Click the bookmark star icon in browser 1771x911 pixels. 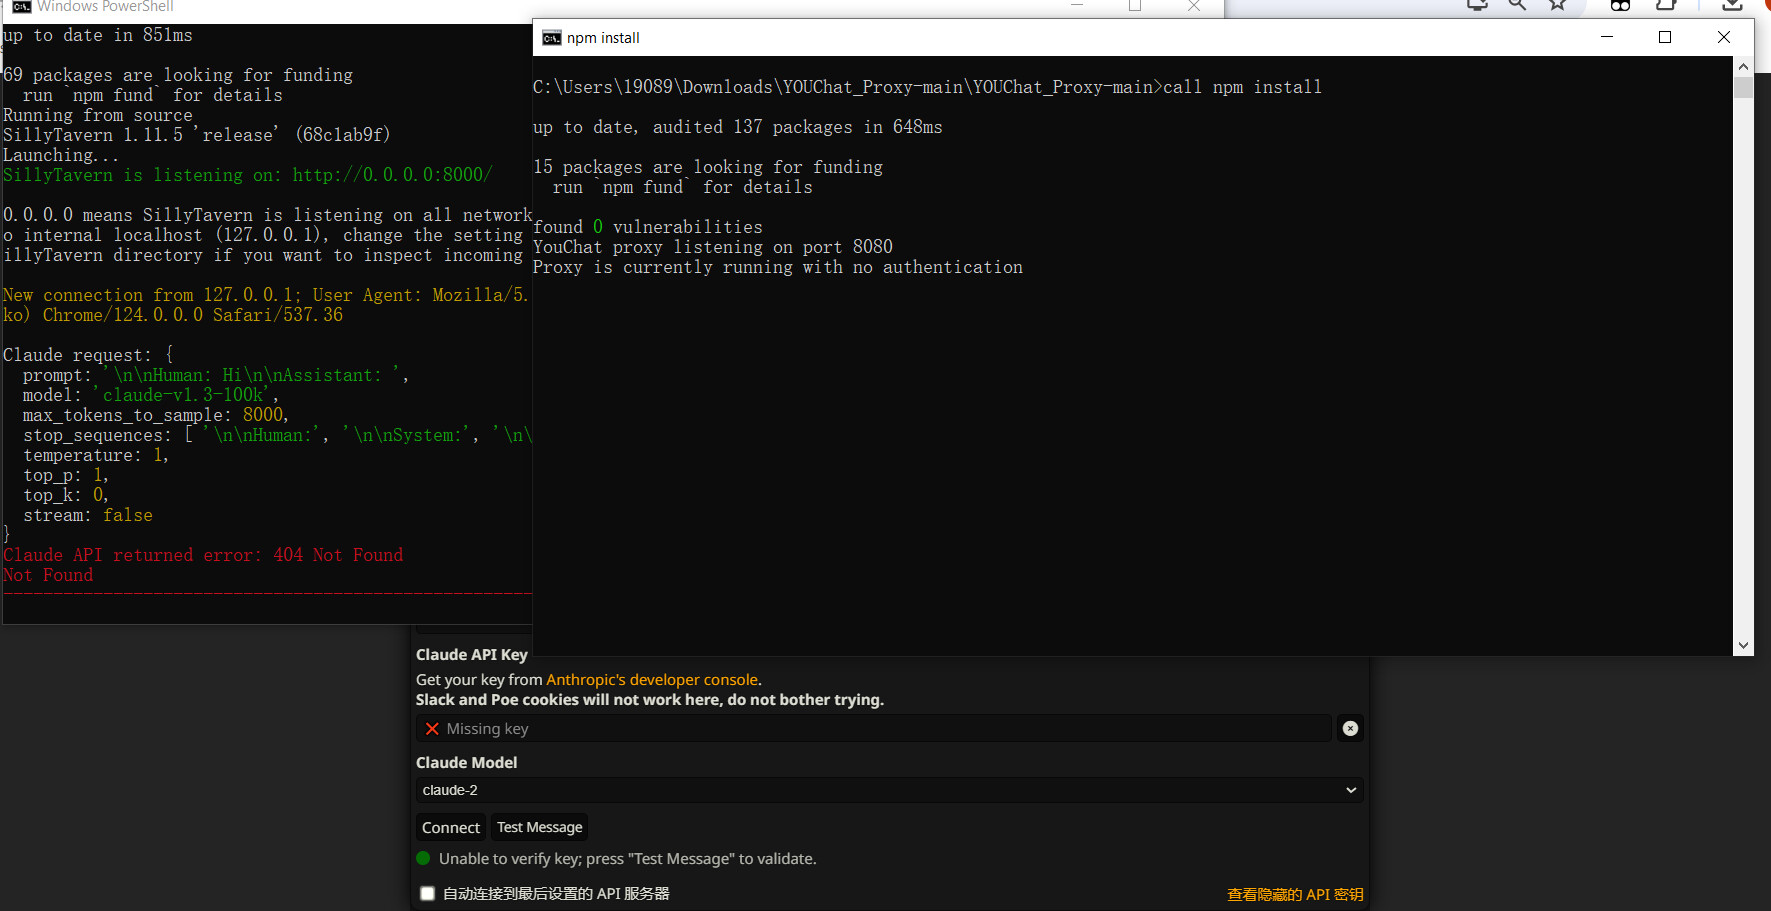click(1557, 5)
